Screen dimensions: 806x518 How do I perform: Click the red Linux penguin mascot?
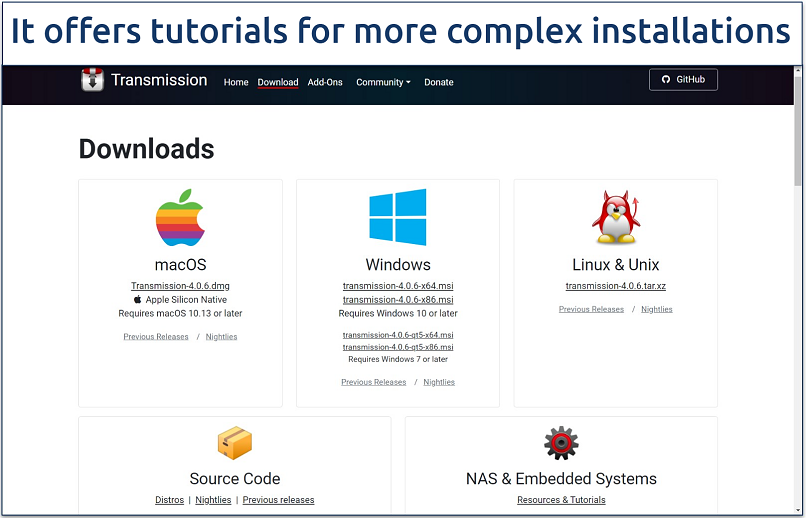tap(616, 217)
